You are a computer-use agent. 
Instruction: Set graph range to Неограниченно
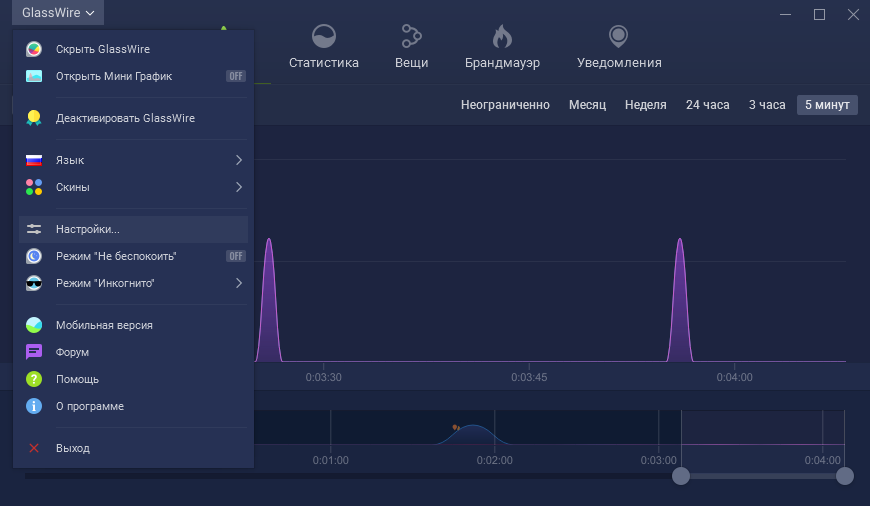coord(505,105)
